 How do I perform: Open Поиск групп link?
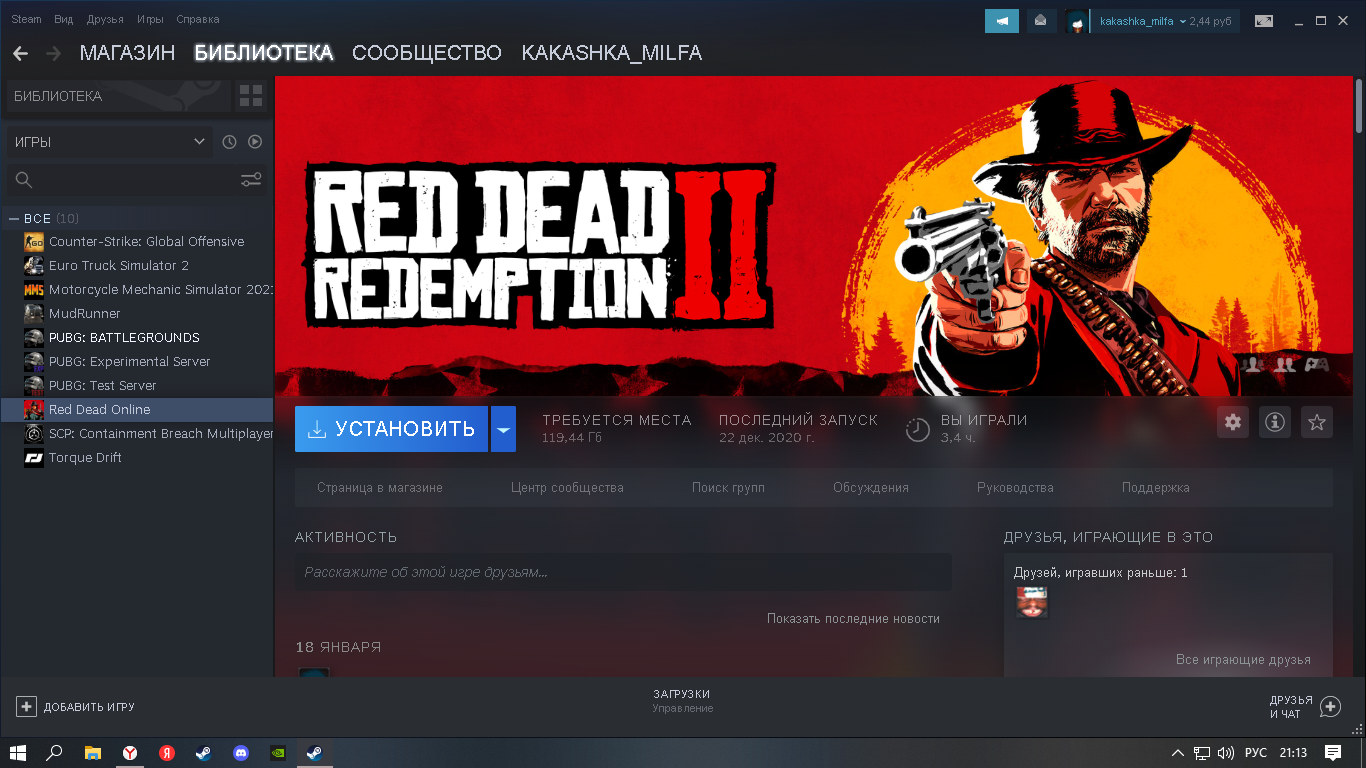click(728, 488)
